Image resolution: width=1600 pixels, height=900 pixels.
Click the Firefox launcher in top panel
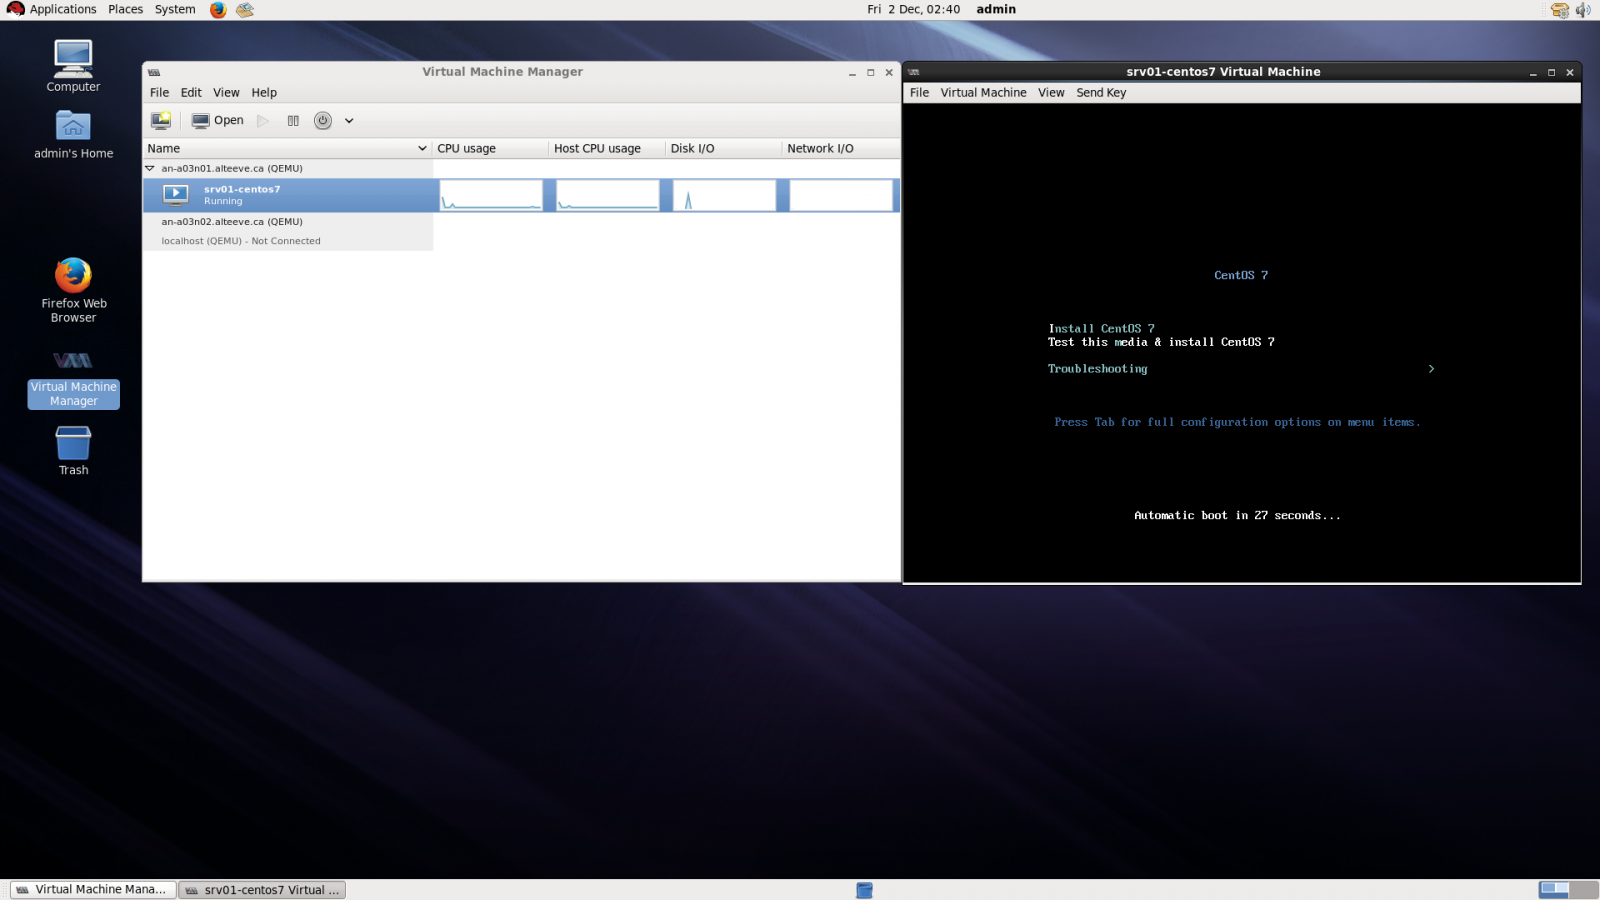[x=218, y=10]
